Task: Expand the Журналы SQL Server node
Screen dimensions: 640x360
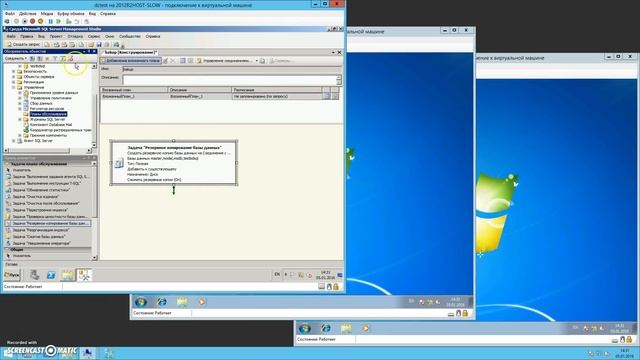Action: tap(20, 119)
